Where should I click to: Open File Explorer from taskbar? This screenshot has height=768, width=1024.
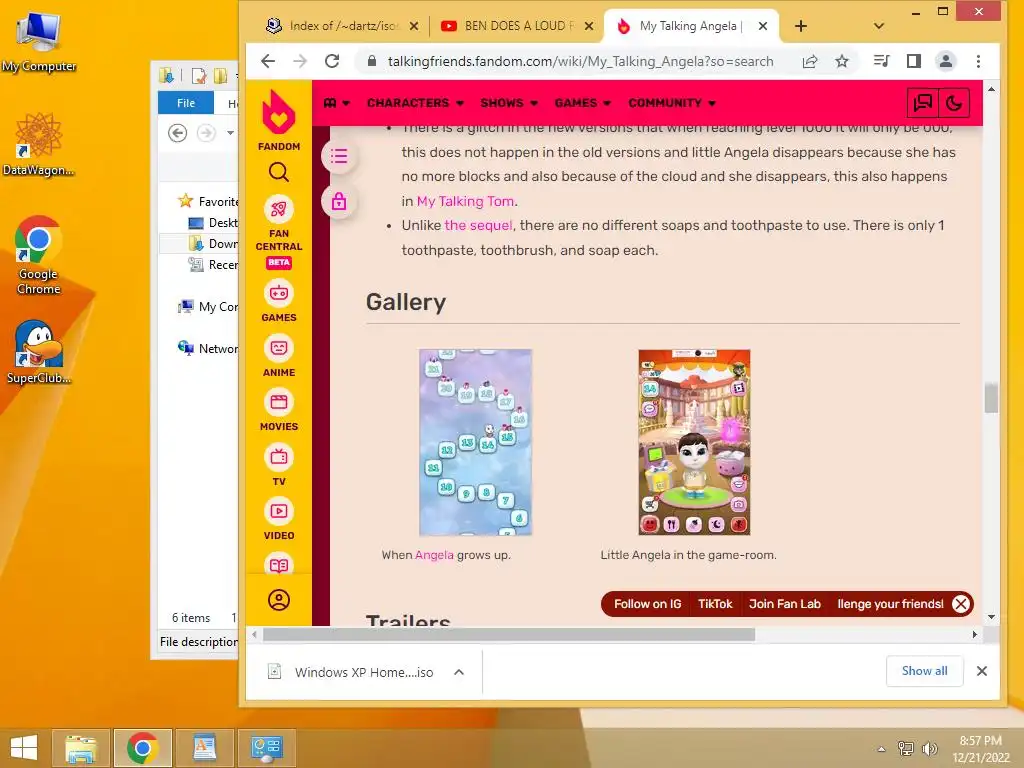80,748
